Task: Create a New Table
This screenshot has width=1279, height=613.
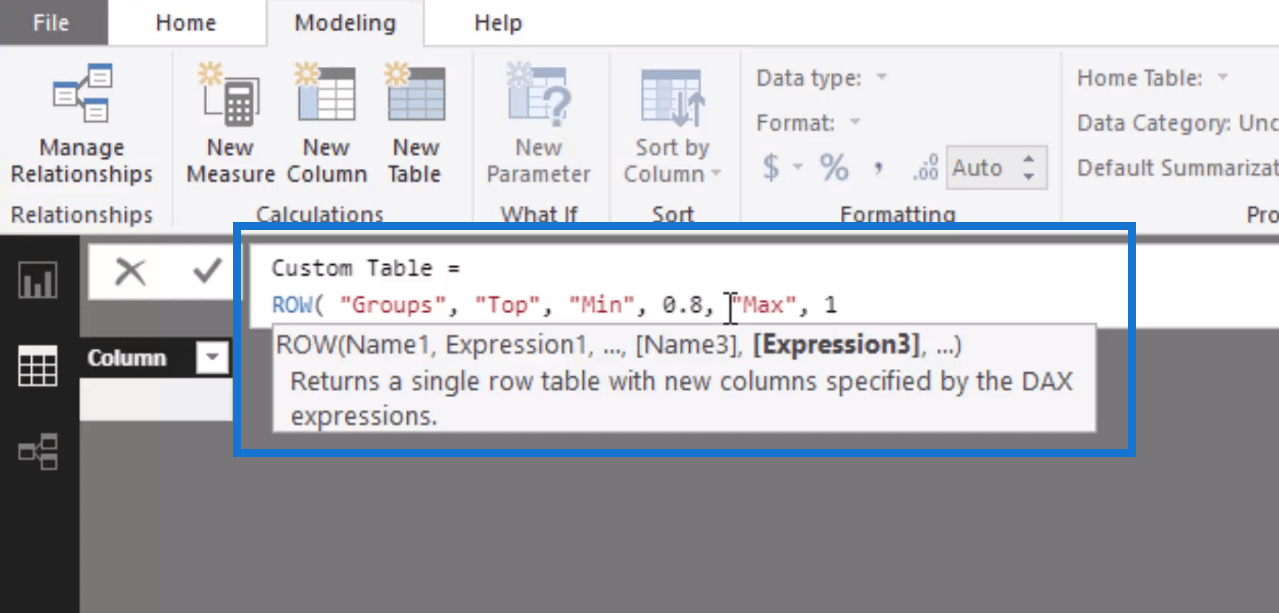Action: [x=415, y=125]
